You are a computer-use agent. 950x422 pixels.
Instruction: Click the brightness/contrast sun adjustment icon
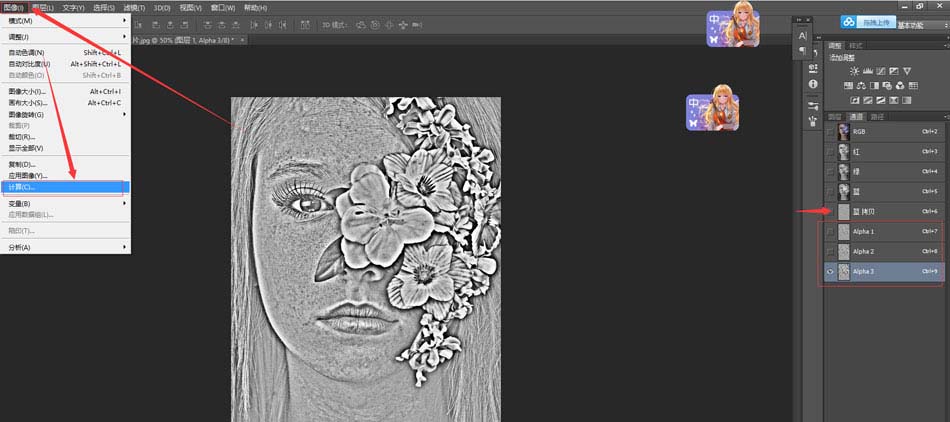point(855,70)
